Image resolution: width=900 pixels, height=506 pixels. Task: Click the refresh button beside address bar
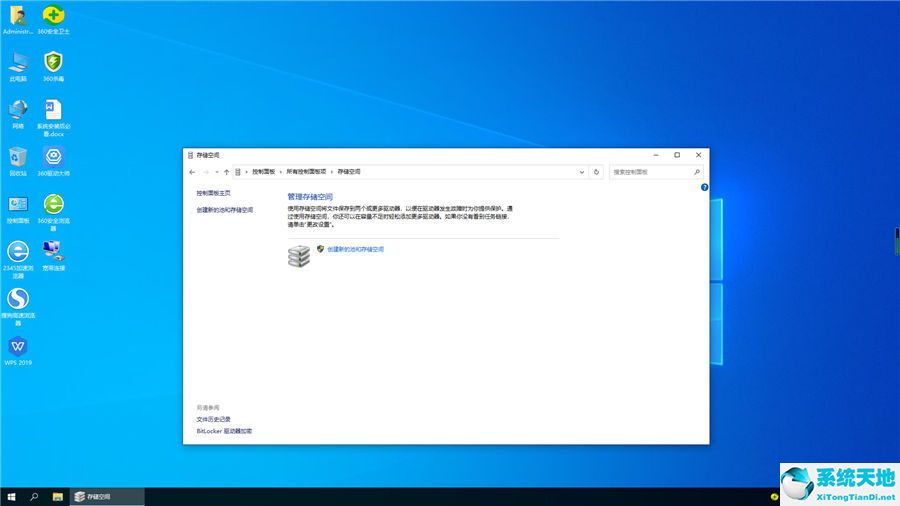point(597,172)
